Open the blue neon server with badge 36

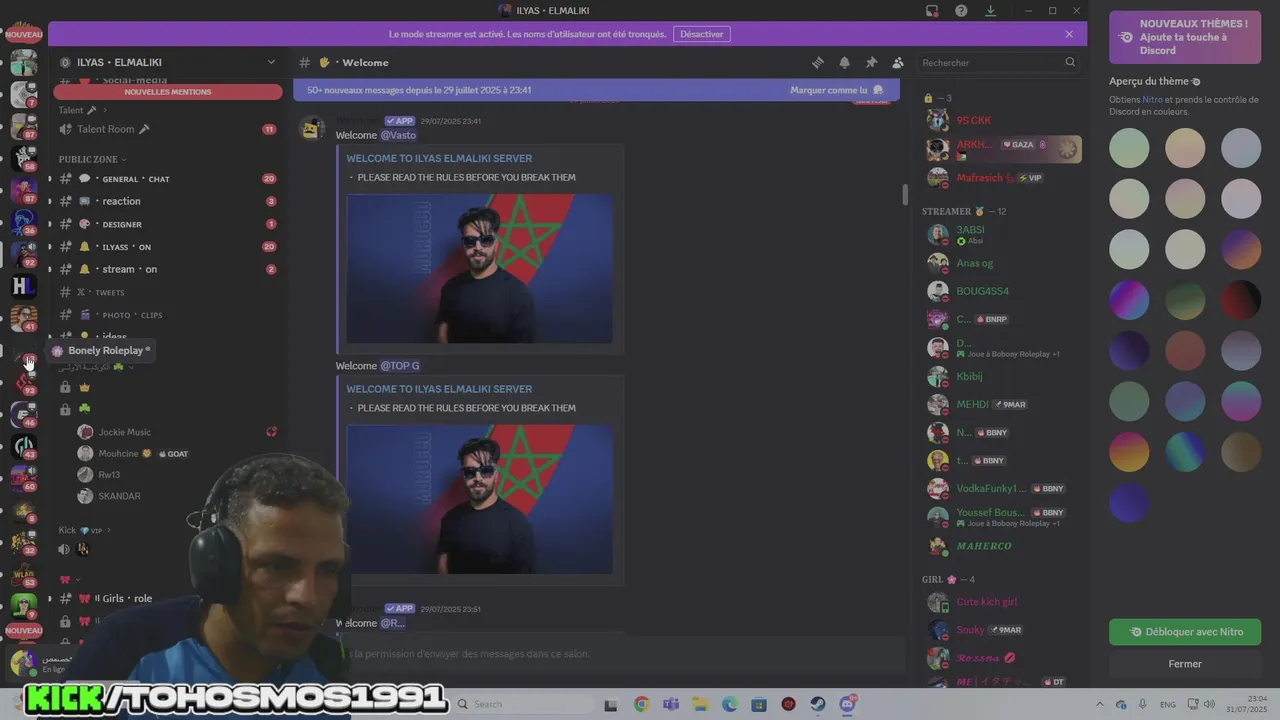(x=23, y=222)
